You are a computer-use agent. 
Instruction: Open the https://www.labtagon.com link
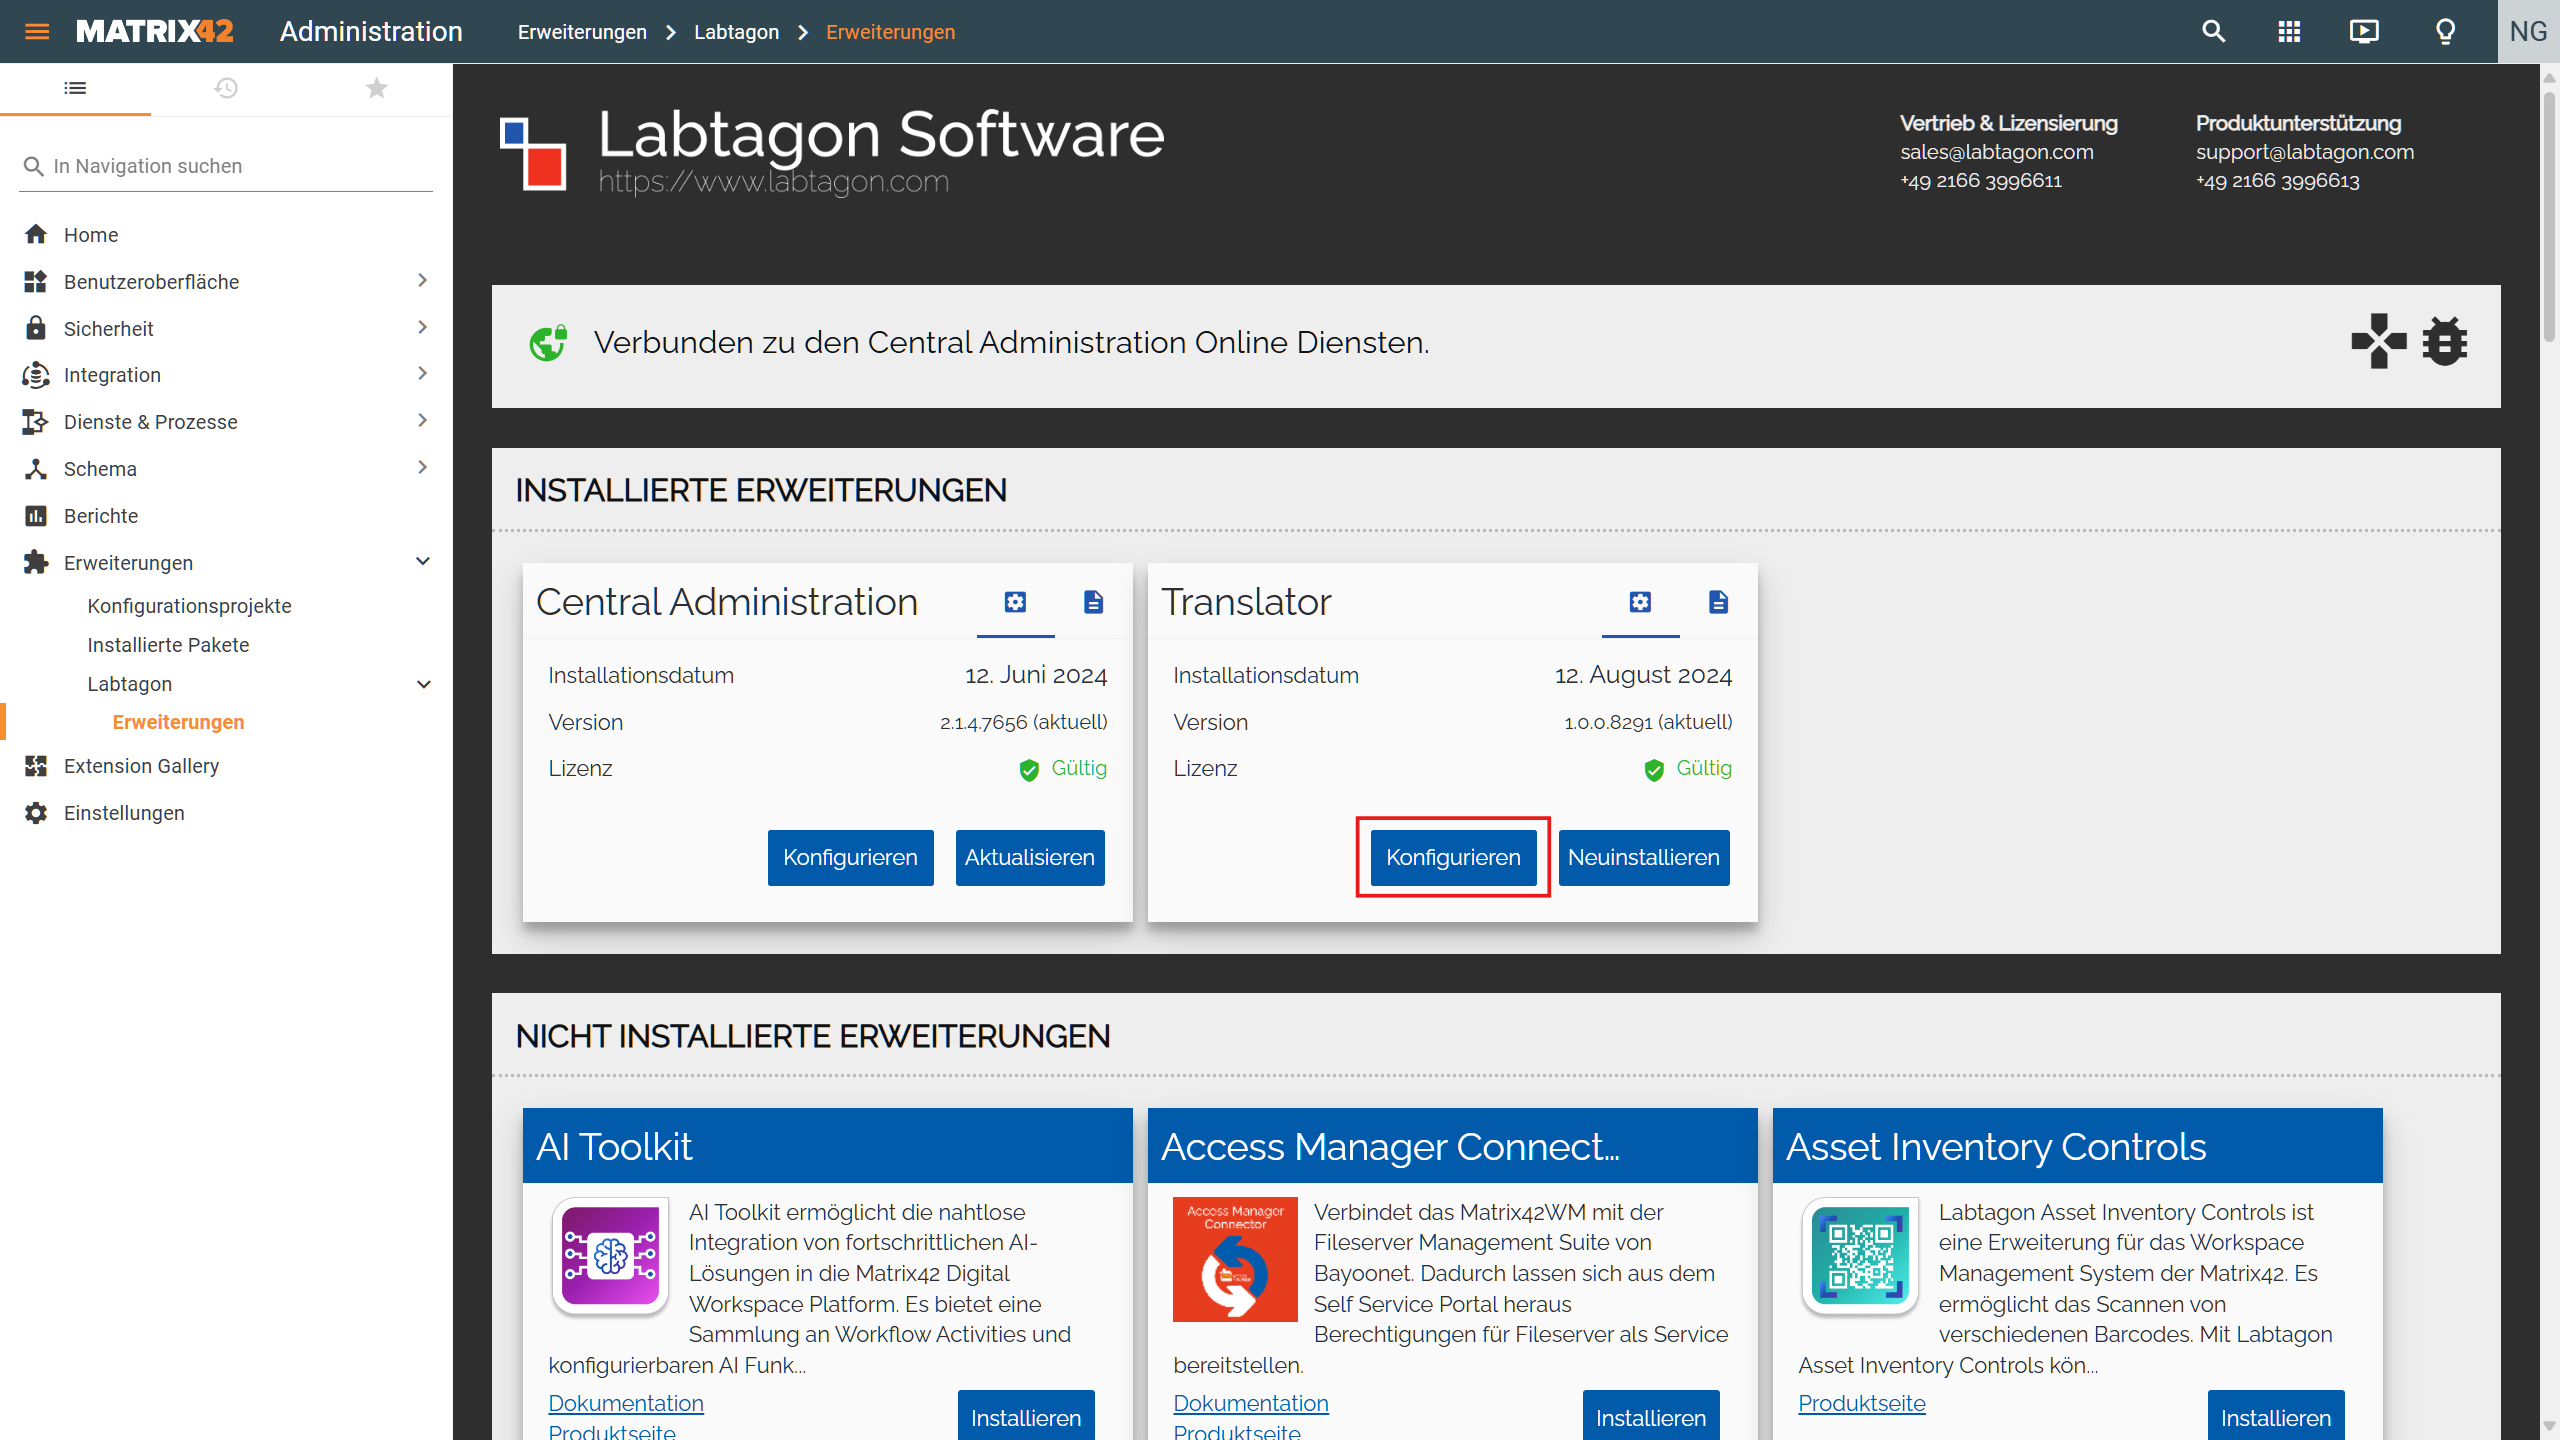click(x=773, y=182)
